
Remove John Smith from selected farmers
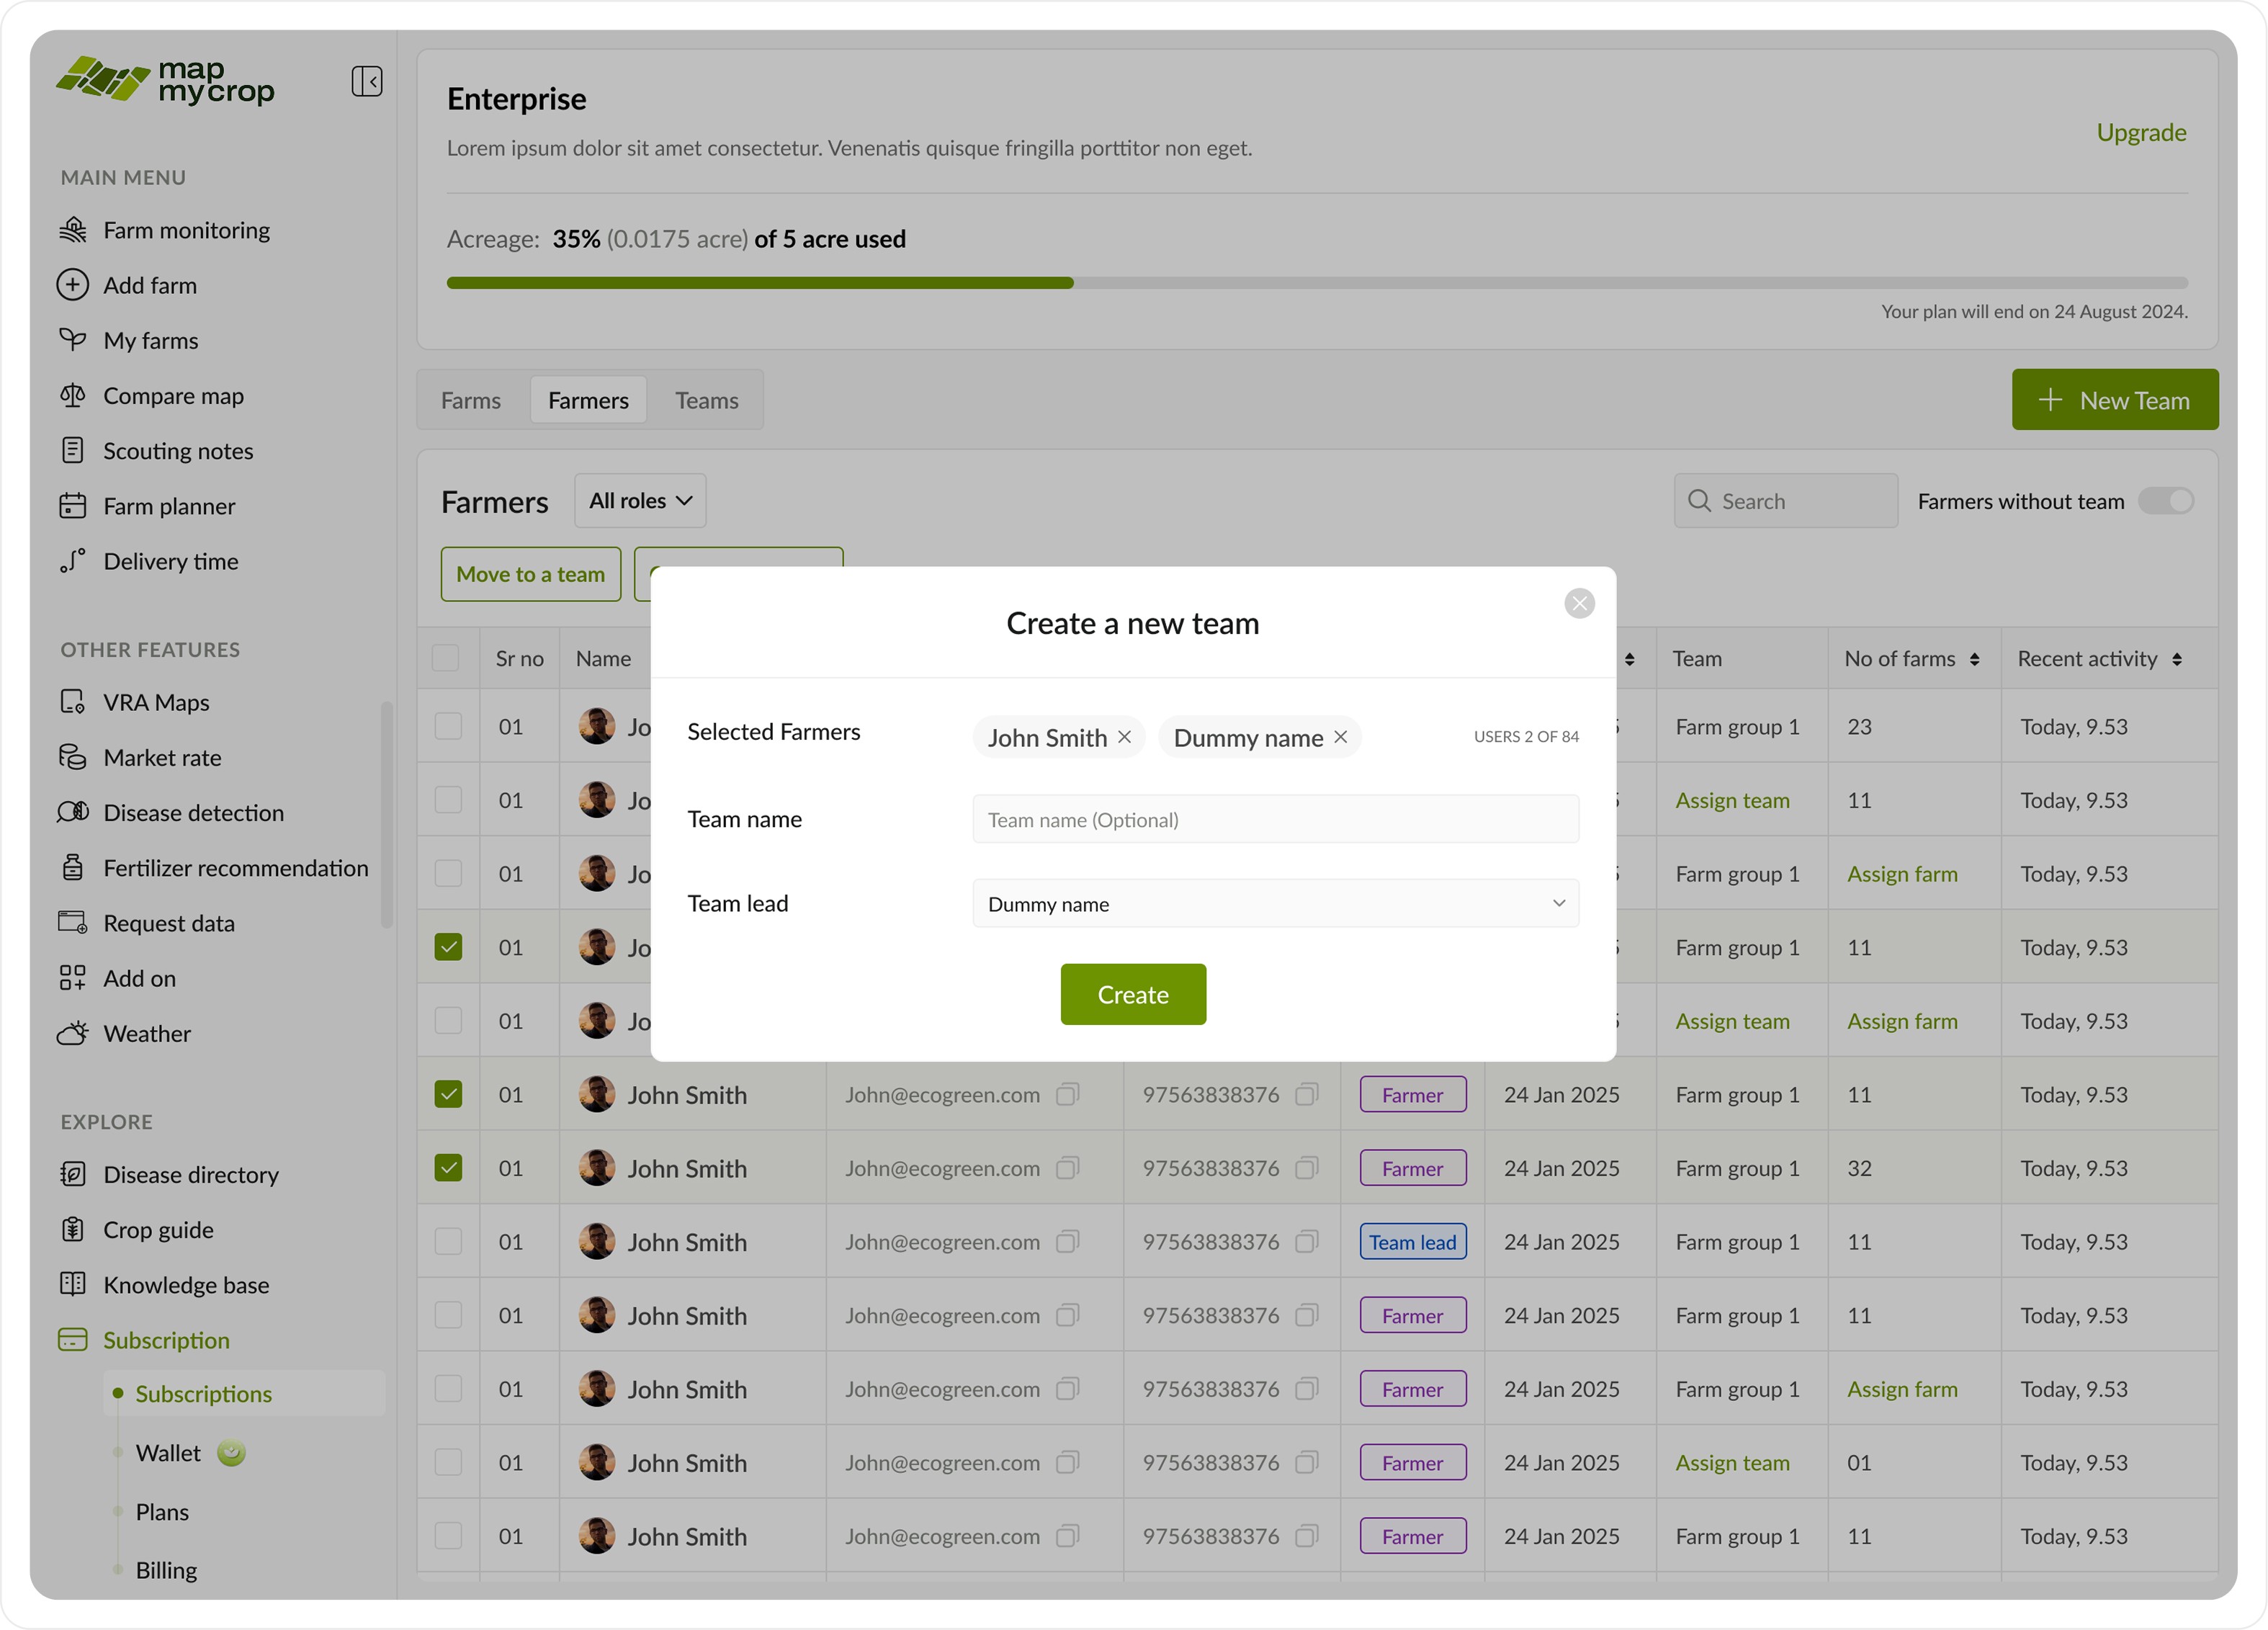tap(1124, 737)
